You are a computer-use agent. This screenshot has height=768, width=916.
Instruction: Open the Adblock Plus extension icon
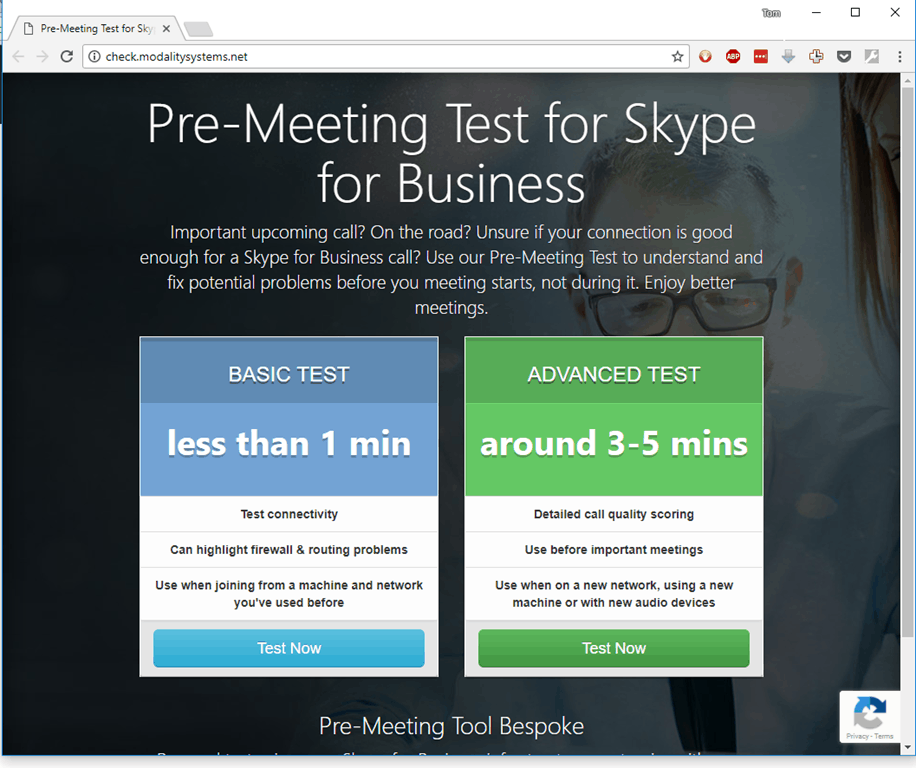pos(733,57)
